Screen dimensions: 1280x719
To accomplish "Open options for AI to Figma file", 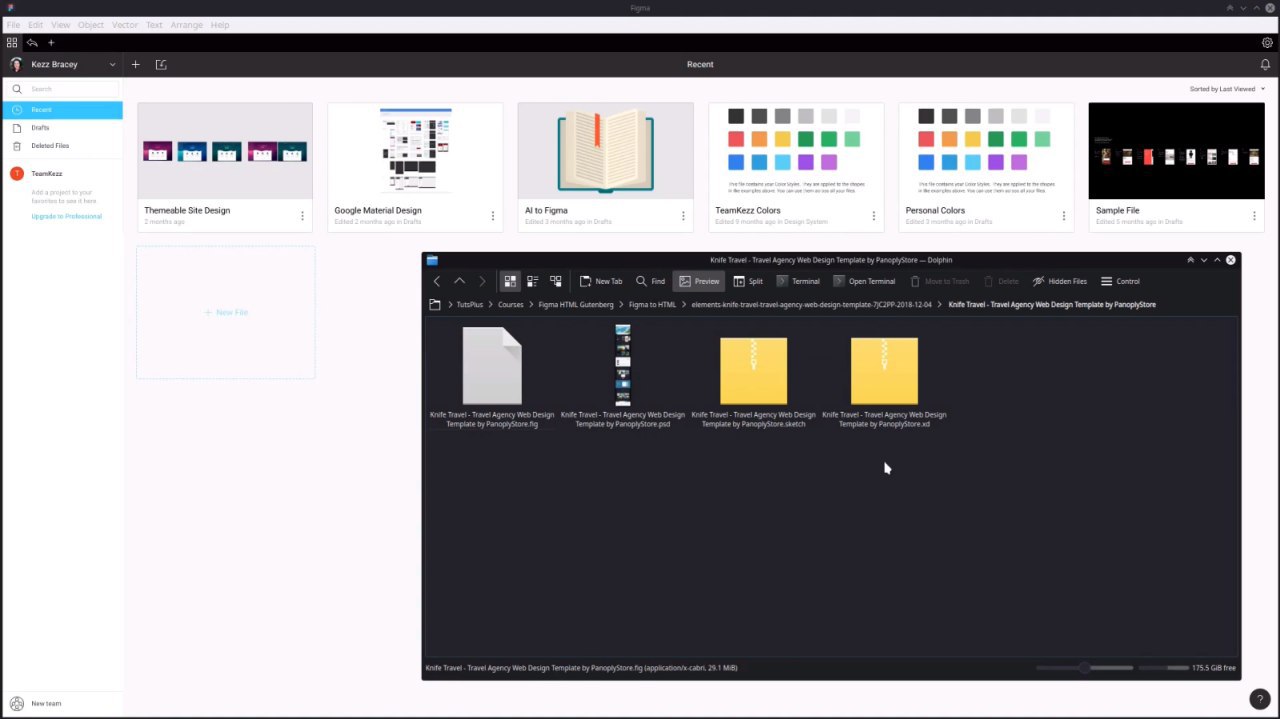I will point(683,216).
